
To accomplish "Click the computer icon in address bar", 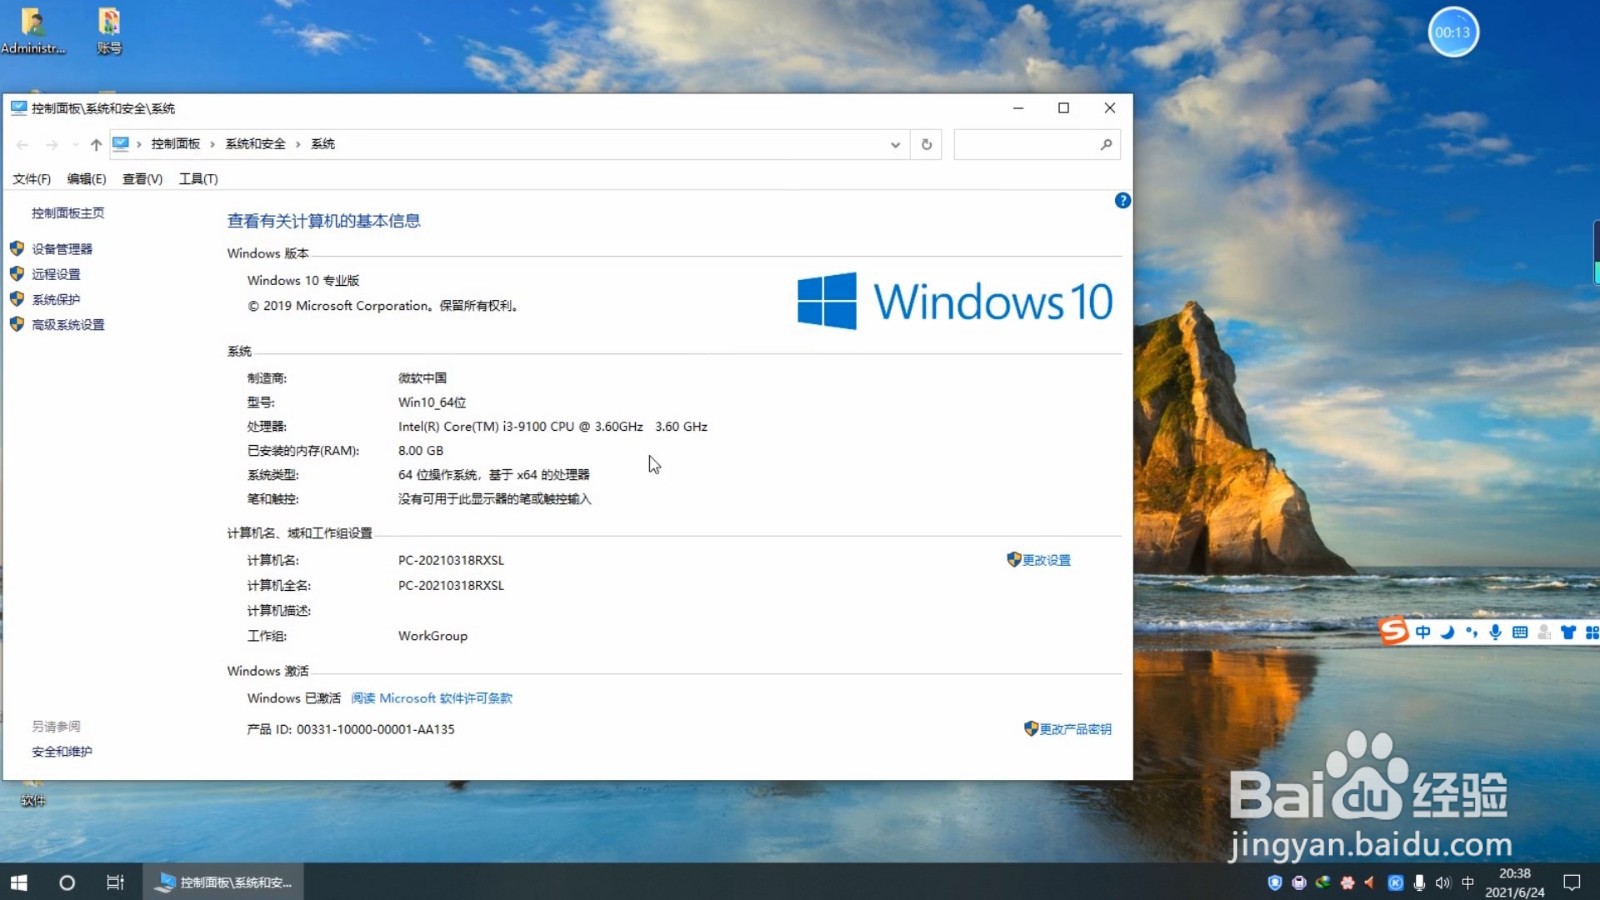I will click(x=121, y=144).
